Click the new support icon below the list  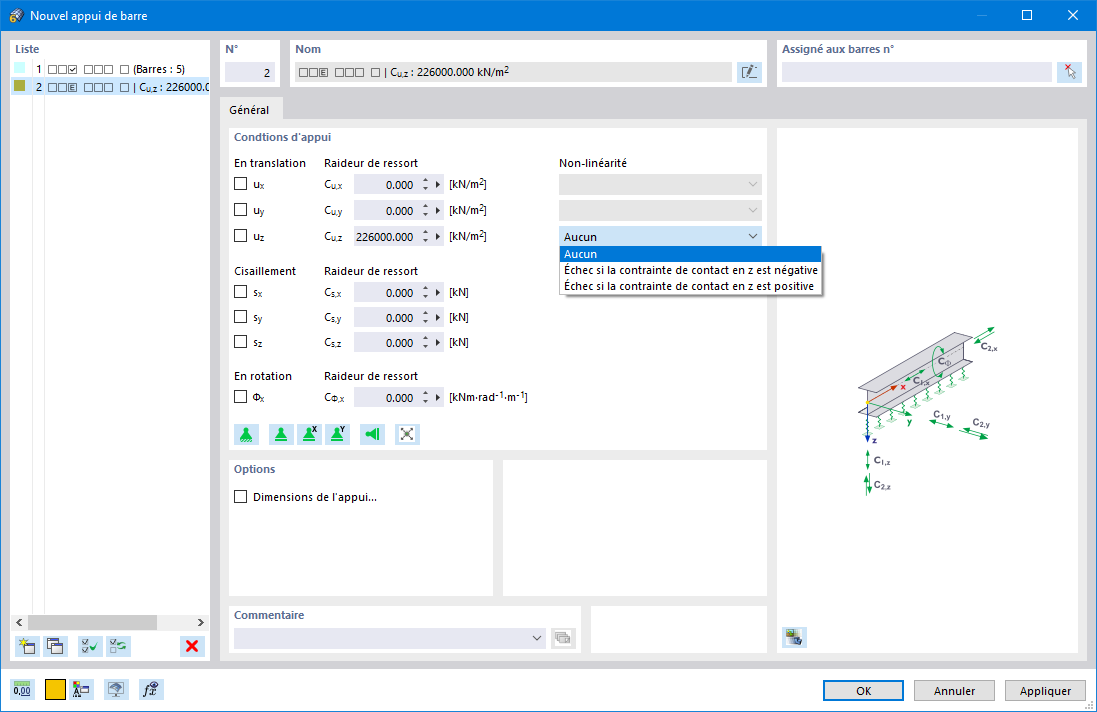(x=27, y=646)
